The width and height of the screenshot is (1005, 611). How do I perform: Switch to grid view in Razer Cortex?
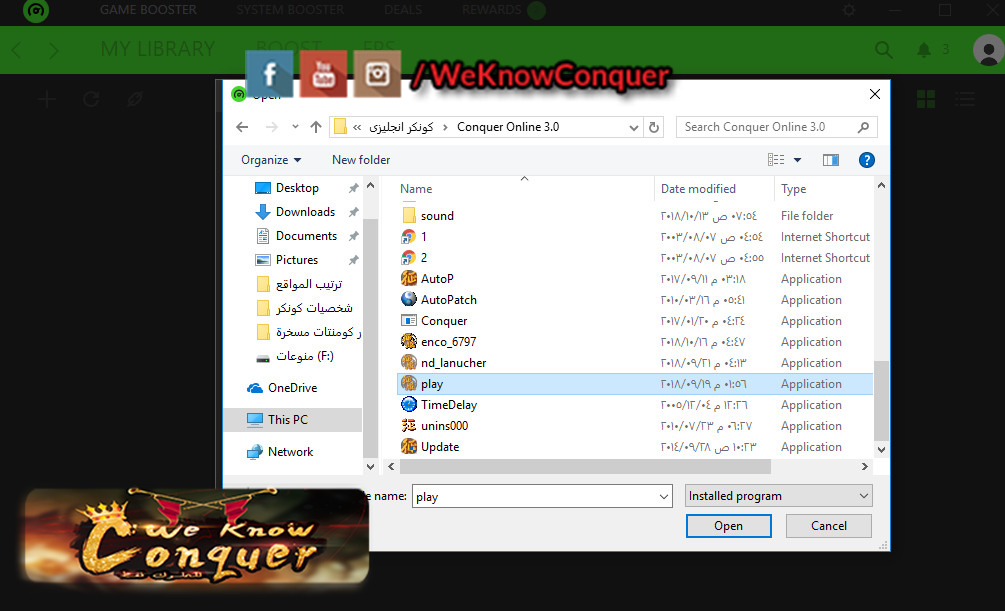click(926, 99)
